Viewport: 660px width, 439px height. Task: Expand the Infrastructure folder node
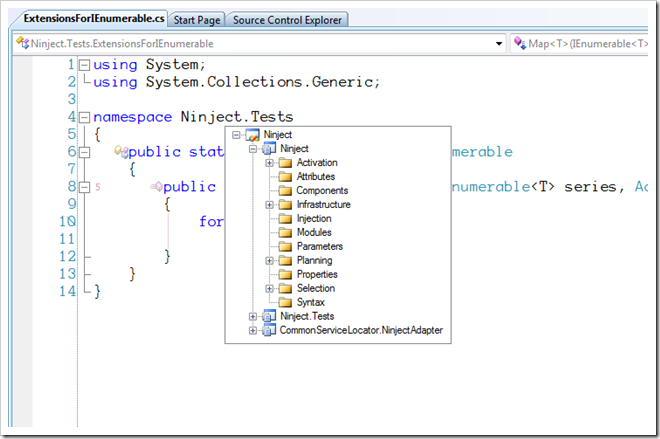[x=269, y=205]
